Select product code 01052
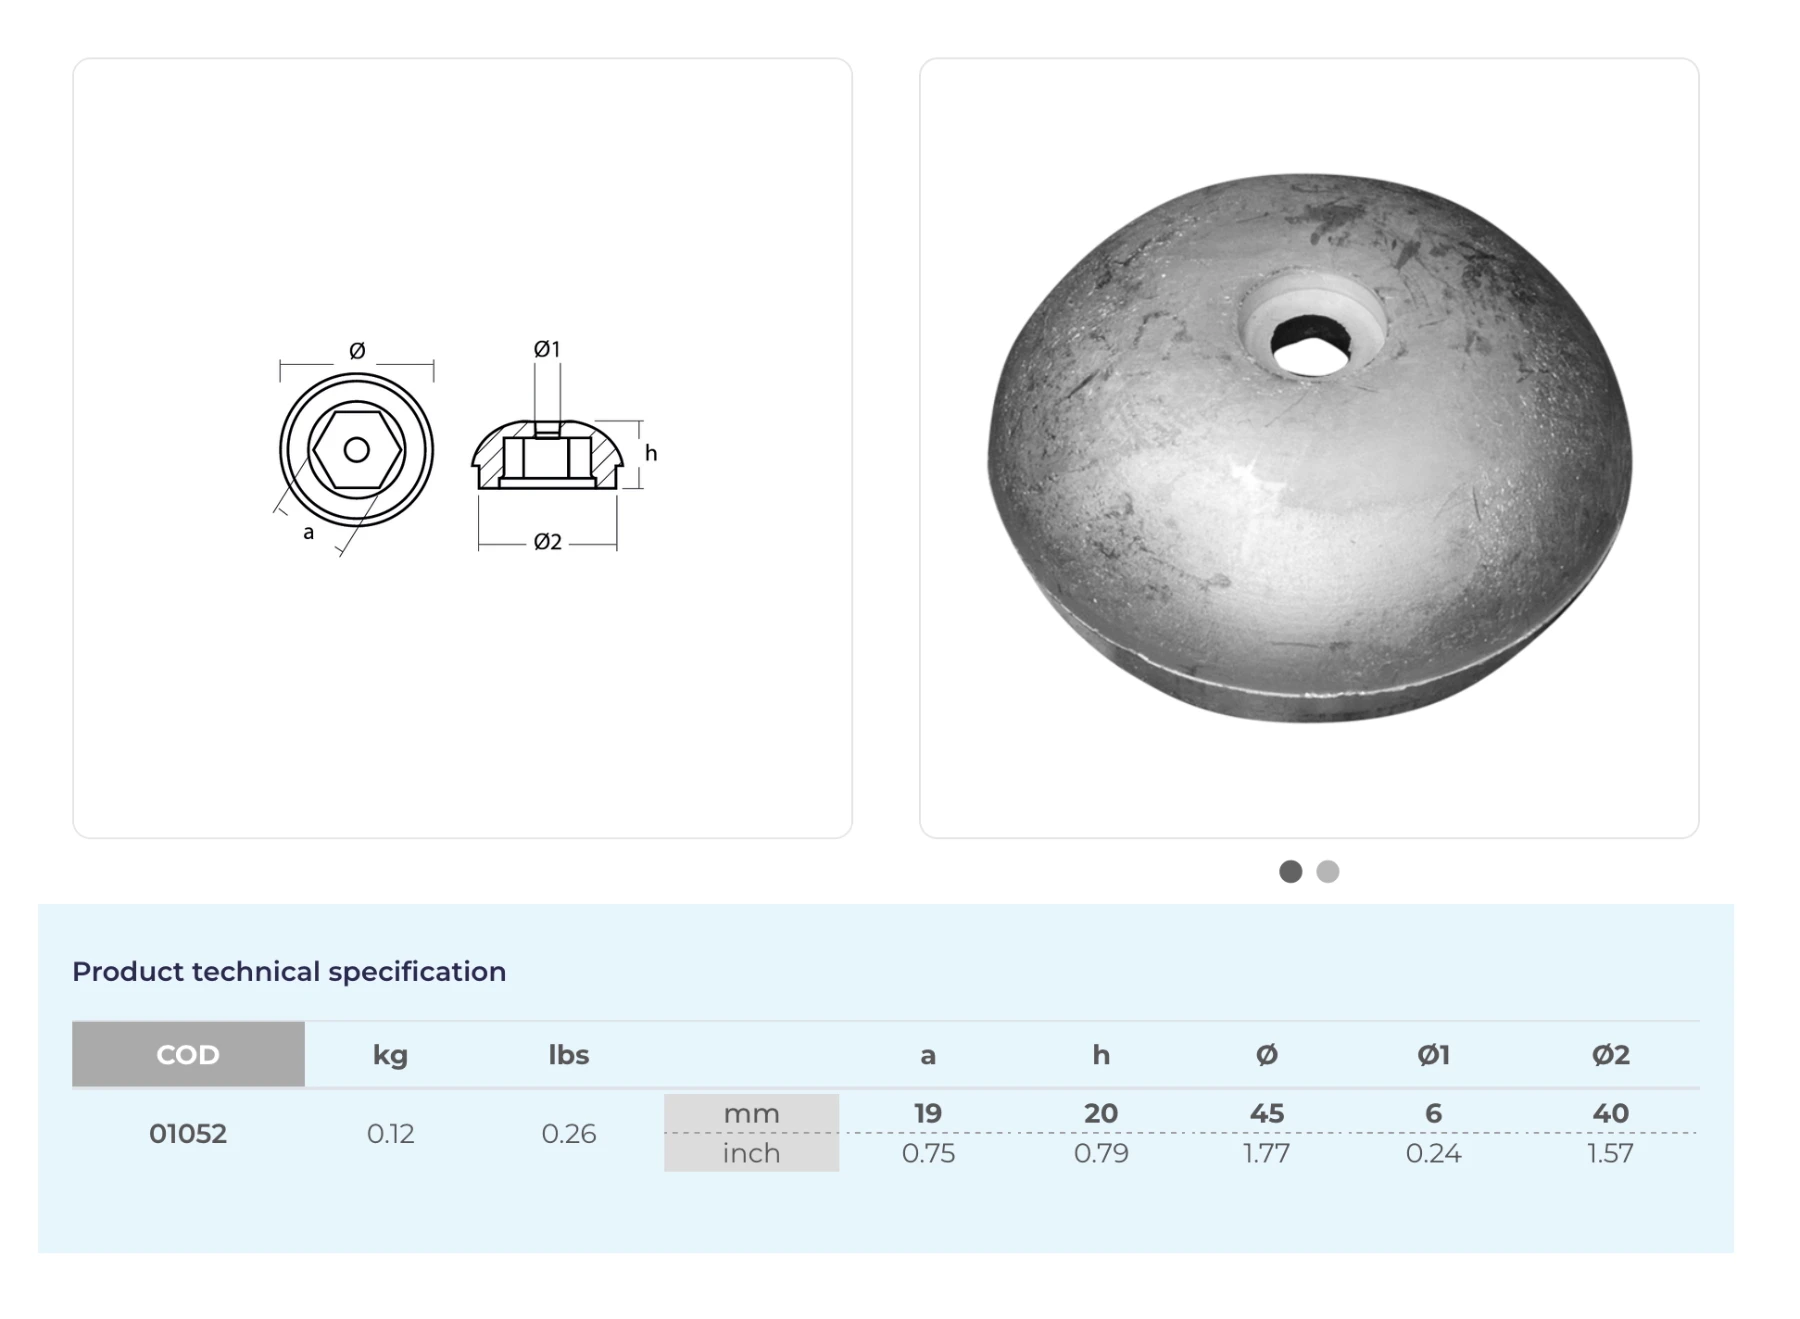This screenshot has height=1319, width=1800. click(188, 1133)
